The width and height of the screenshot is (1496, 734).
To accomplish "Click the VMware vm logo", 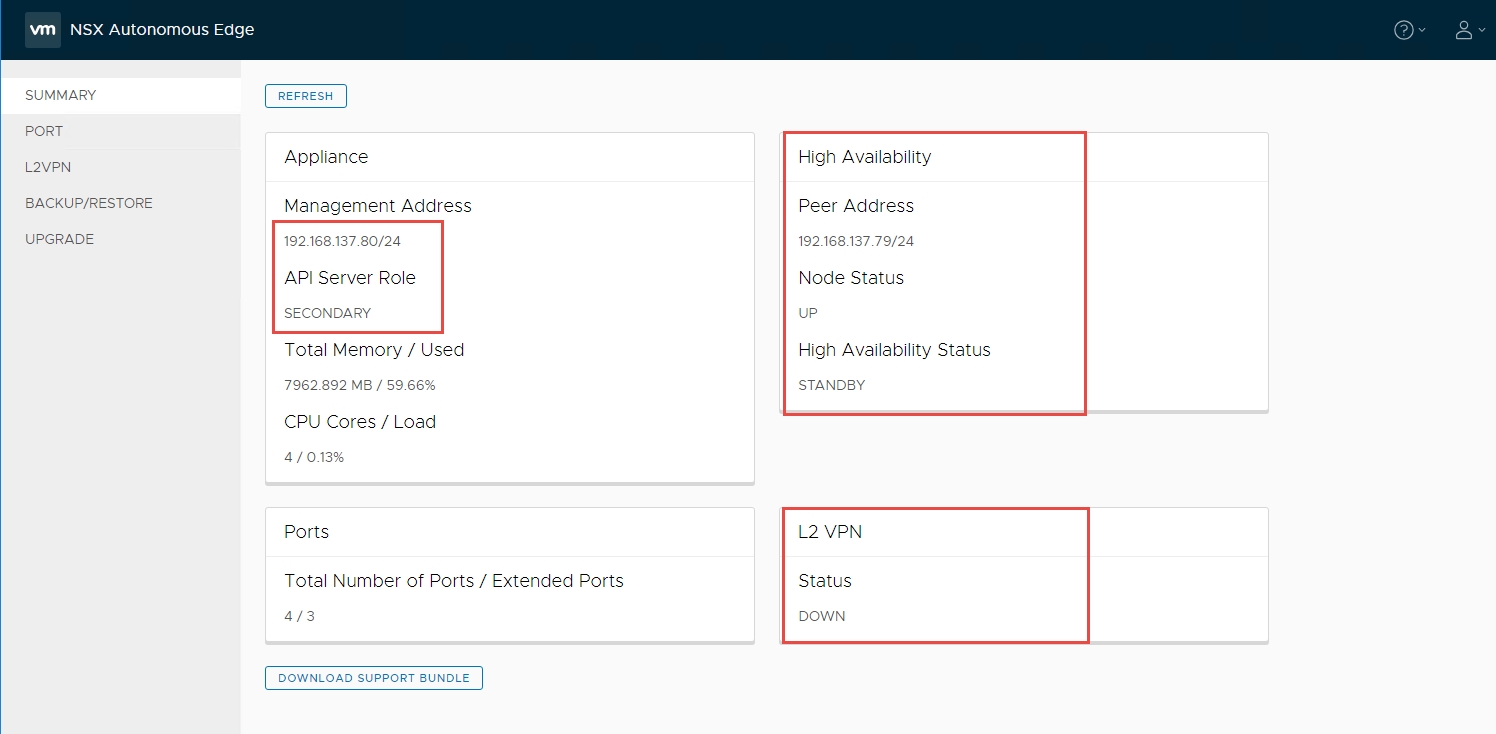I will (x=42, y=30).
